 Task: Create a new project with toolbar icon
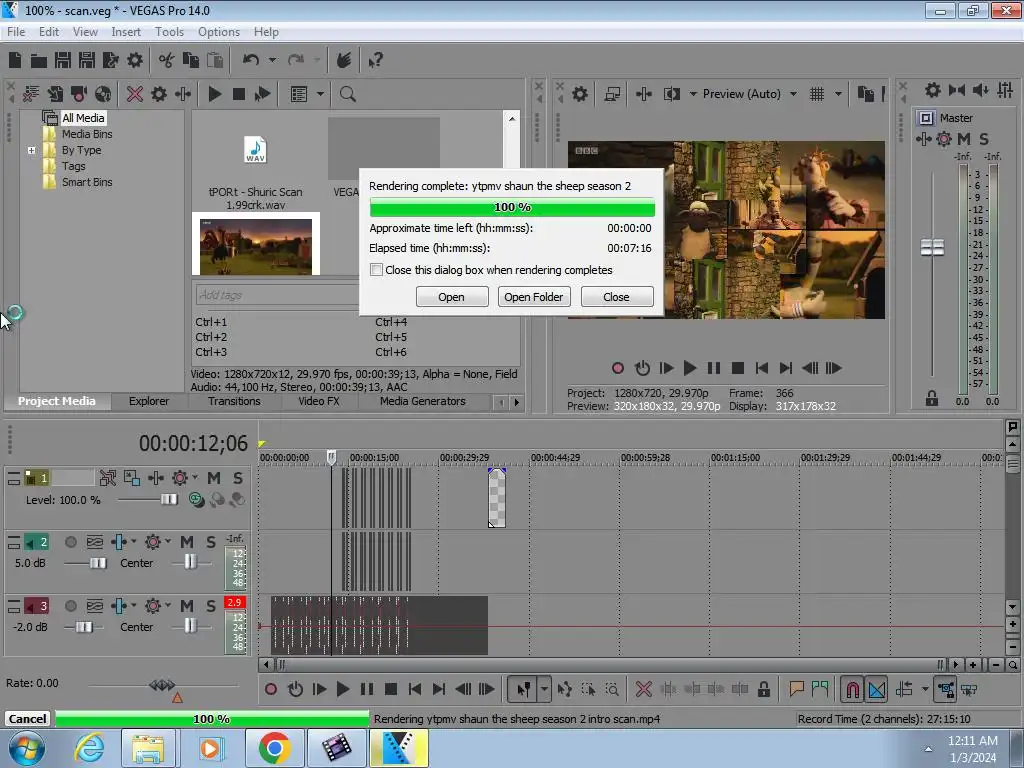tap(15, 60)
